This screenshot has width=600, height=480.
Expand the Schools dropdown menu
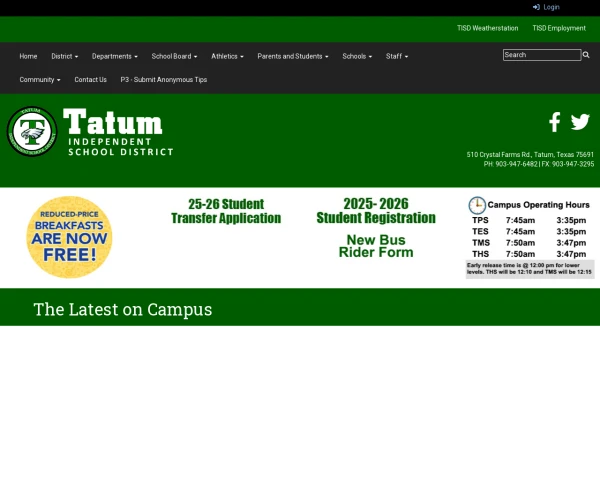[x=357, y=56]
